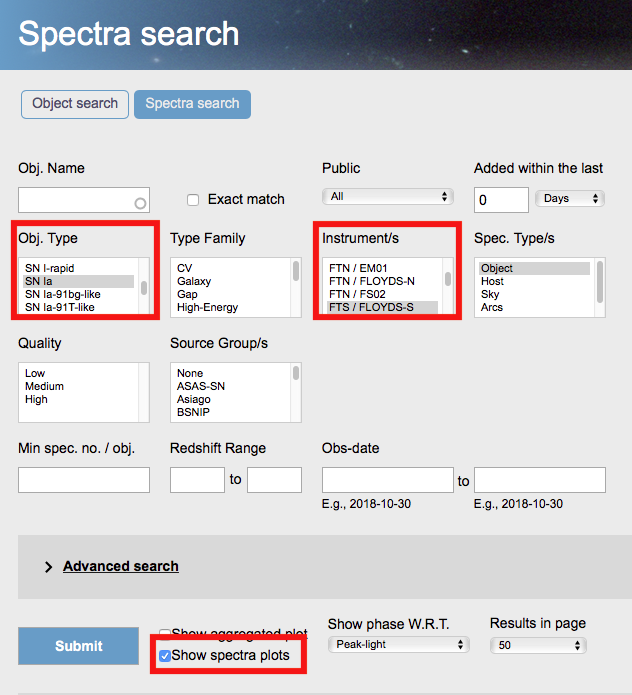Switch to Object search tab

pyautogui.click(x=75, y=104)
